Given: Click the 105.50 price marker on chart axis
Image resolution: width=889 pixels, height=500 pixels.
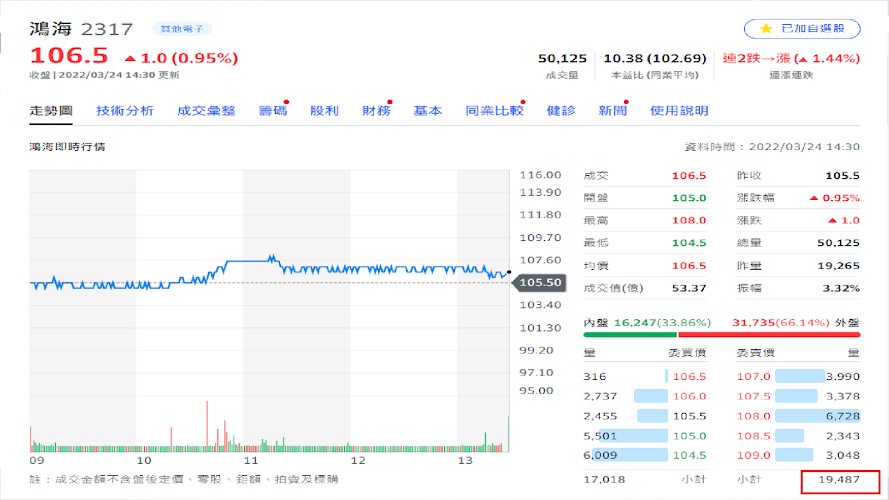Looking at the screenshot, I should pyautogui.click(x=539, y=282).
